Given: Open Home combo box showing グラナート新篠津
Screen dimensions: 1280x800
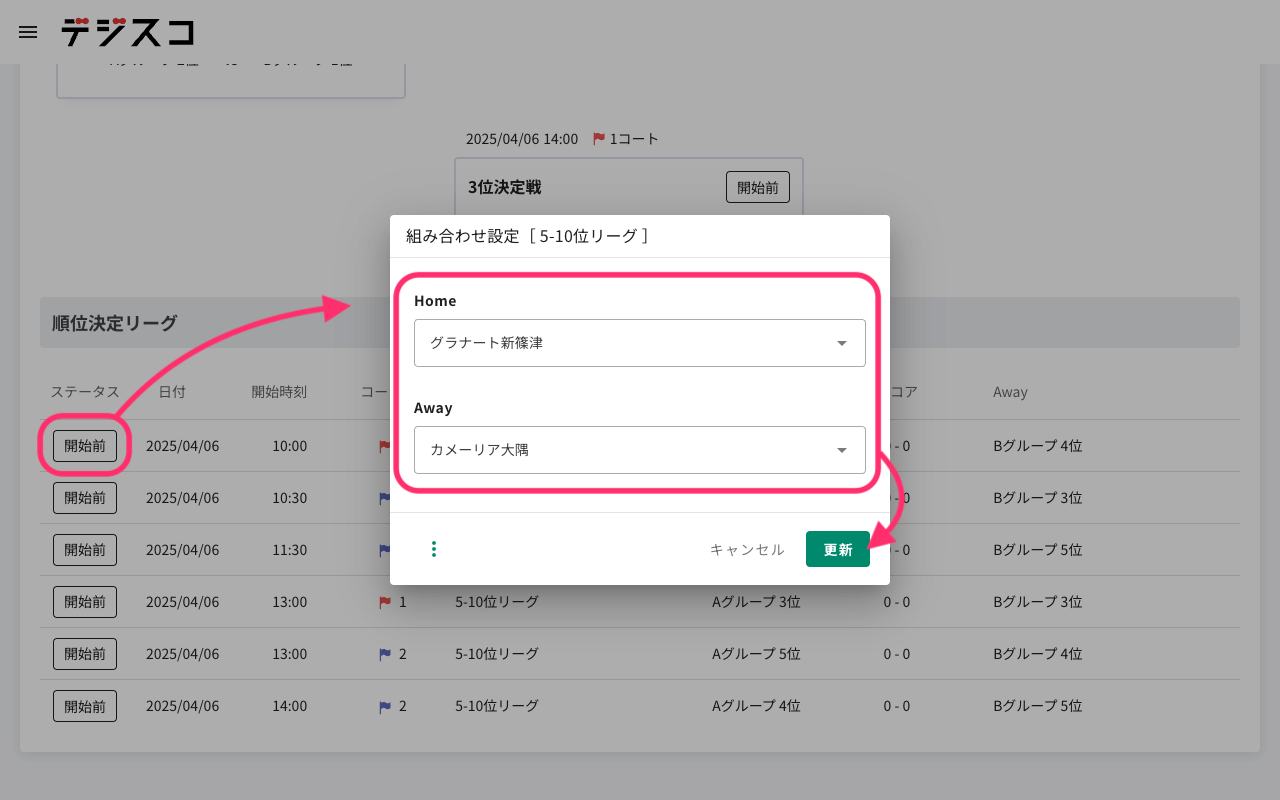Looking at the screenshot, I should [x=620, y=343].
